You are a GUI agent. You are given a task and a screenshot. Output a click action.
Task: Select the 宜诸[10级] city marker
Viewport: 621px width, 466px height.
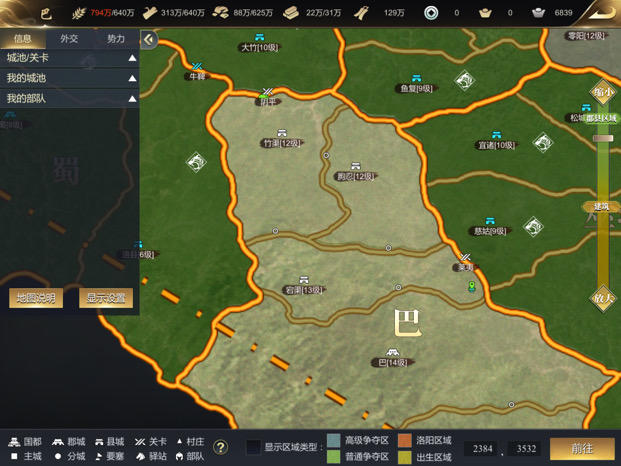tap(496, 141)
